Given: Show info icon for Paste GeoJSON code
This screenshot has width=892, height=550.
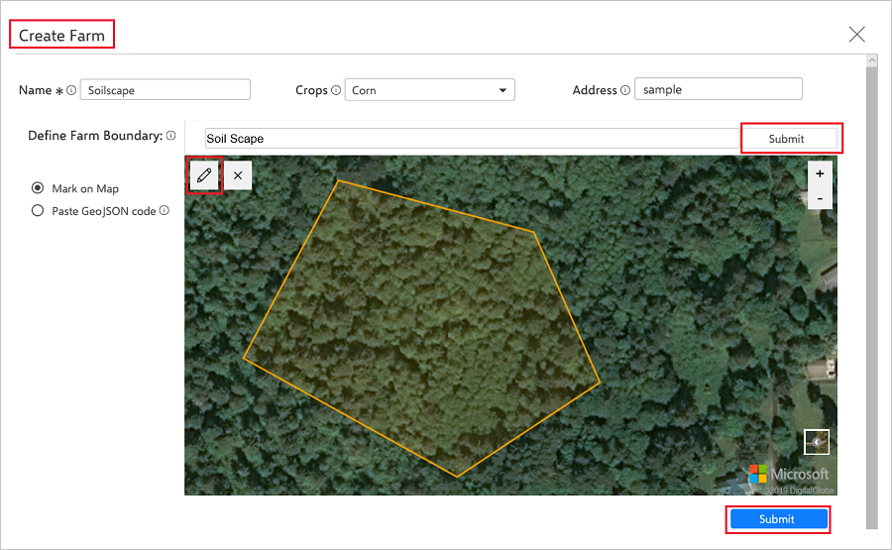Looking at the screenshot, I should [164, 210].
